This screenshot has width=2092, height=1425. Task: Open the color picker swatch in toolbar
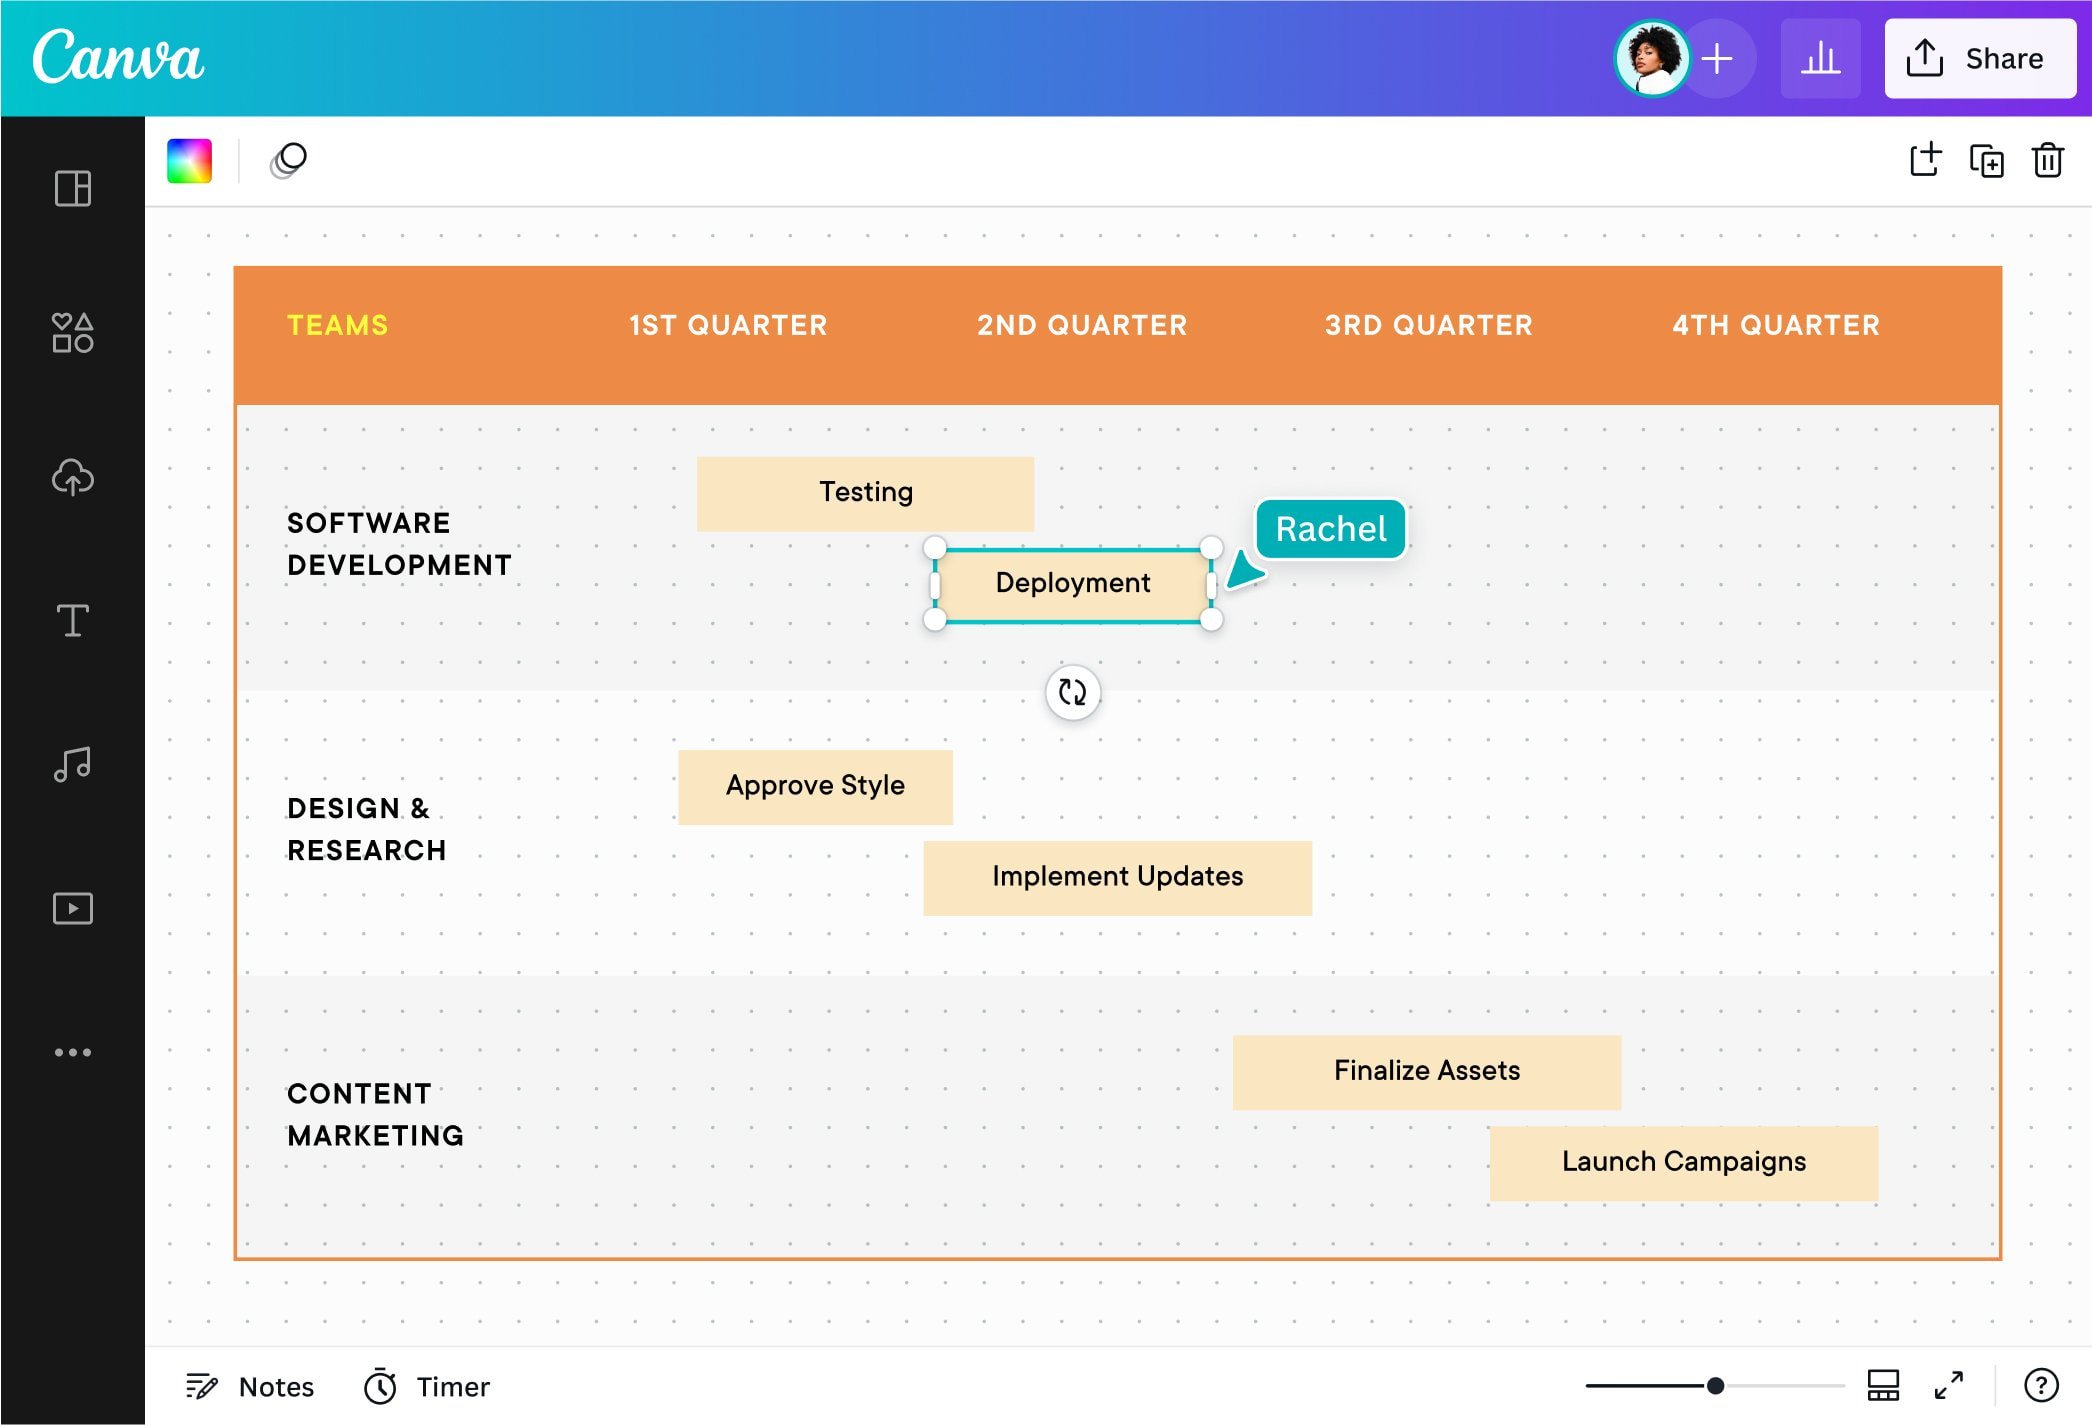tap(189, 160)
